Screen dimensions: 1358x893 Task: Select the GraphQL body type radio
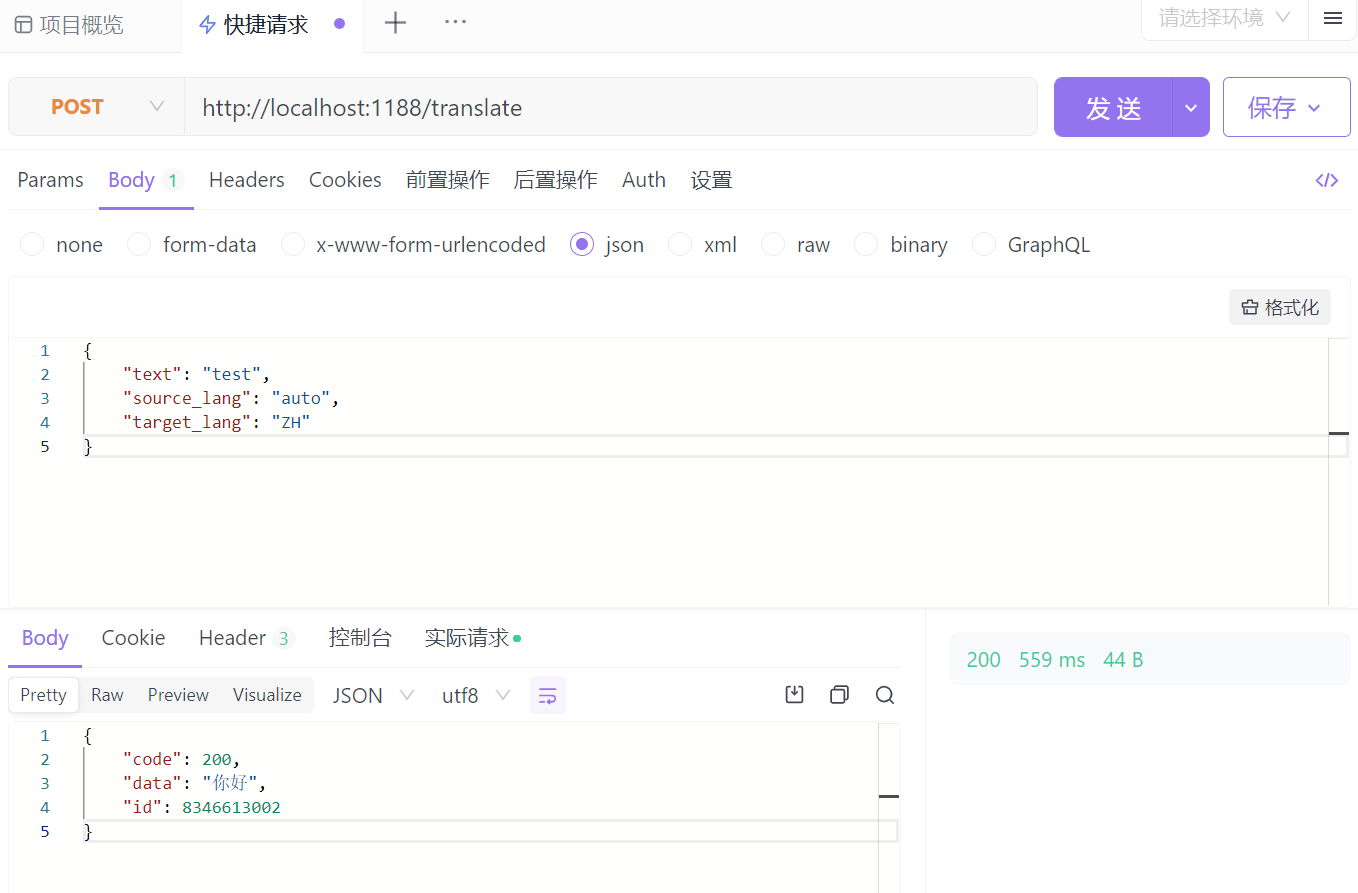[983, 244]
